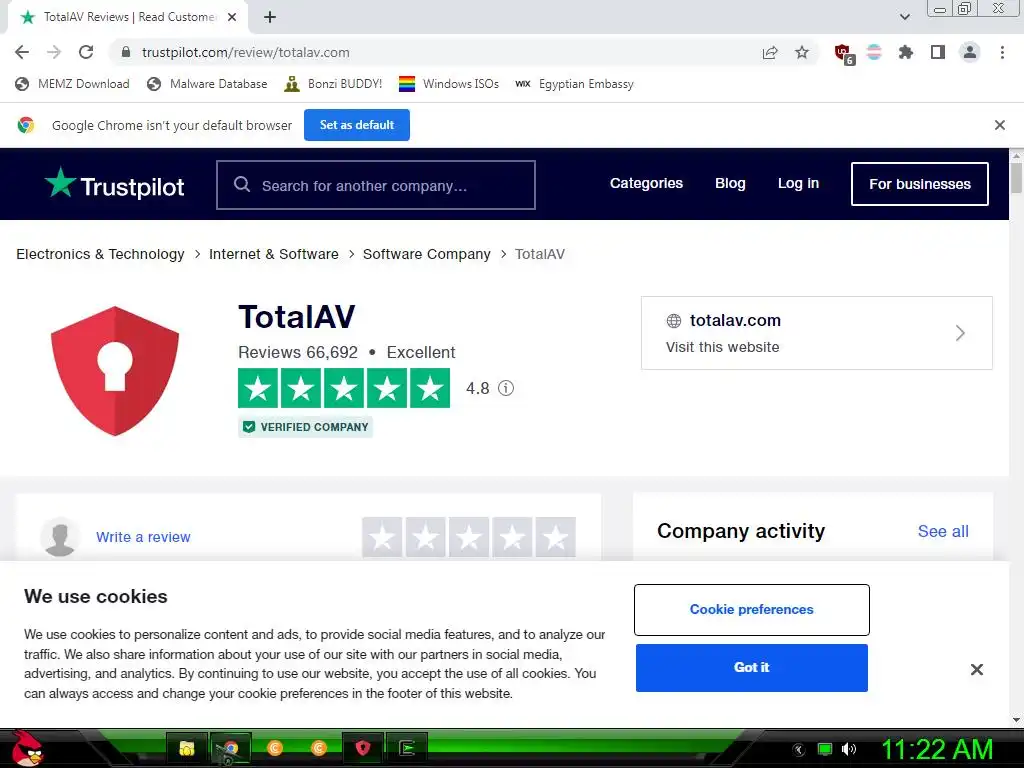Click the first orange C taskbar icon
This screenshot has height=768, width=1024.
click(x=275, y=748)
